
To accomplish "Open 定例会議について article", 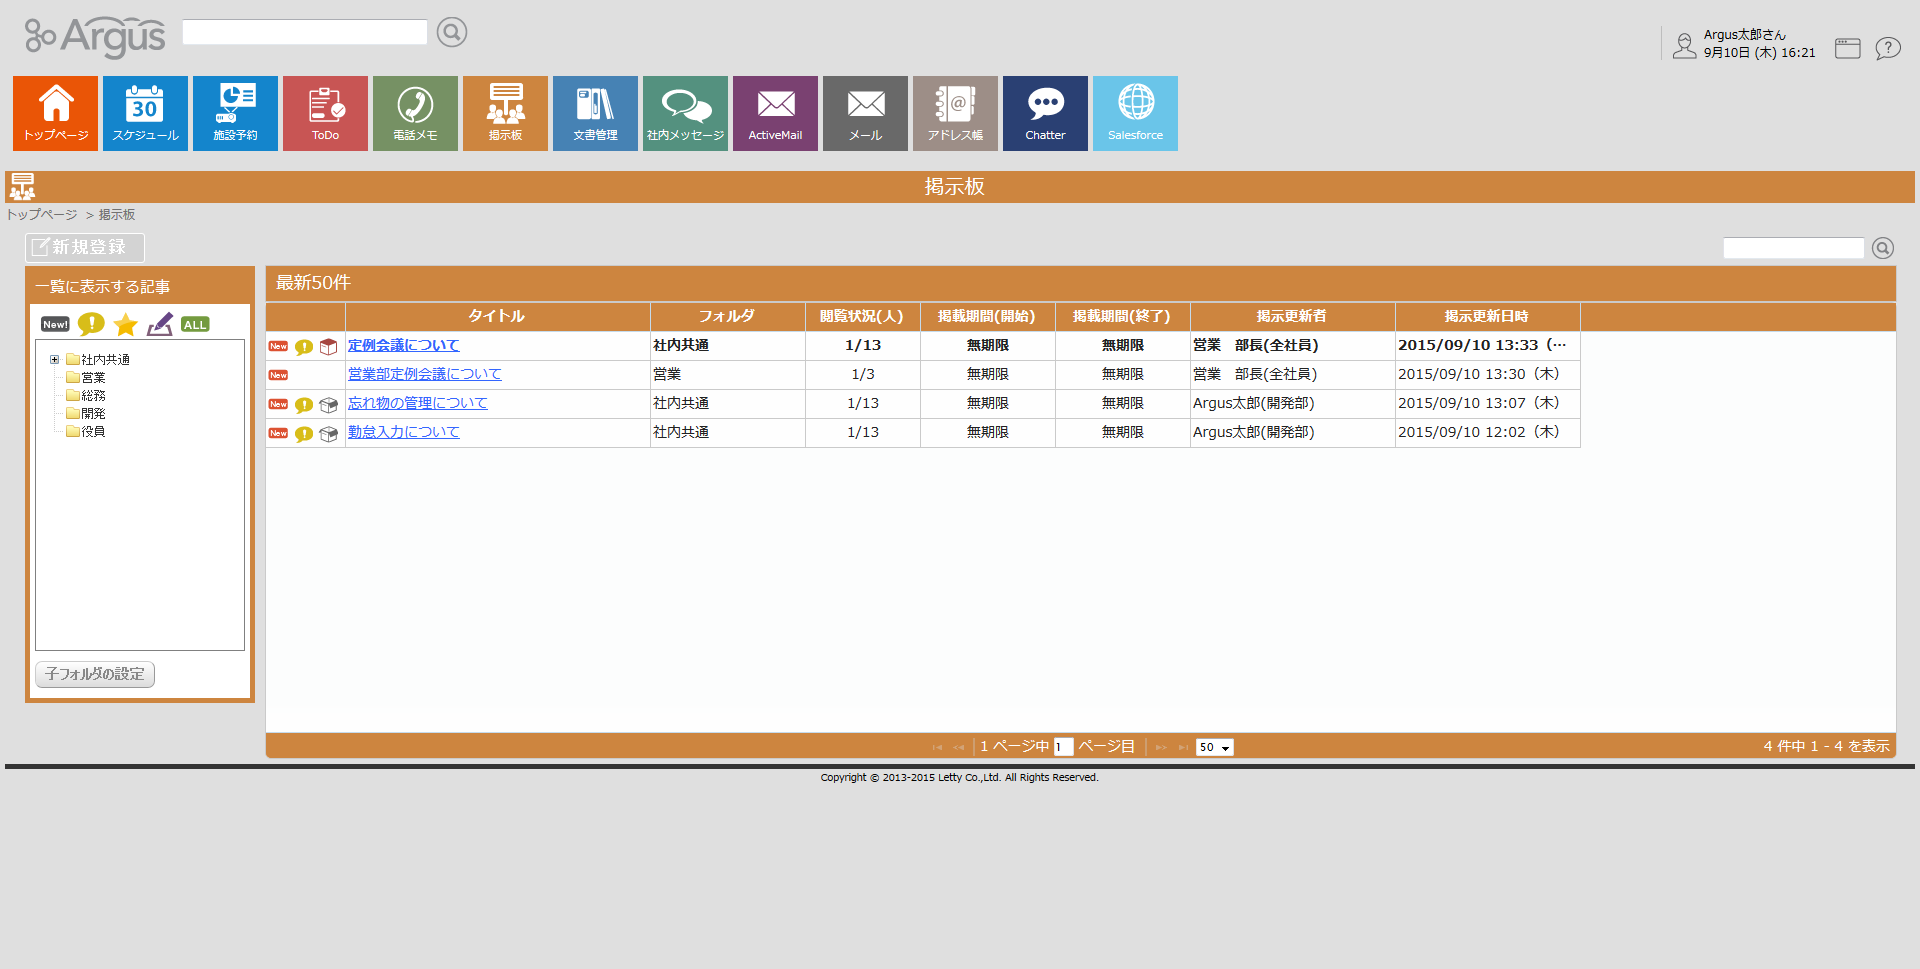I will coord(403,345).
